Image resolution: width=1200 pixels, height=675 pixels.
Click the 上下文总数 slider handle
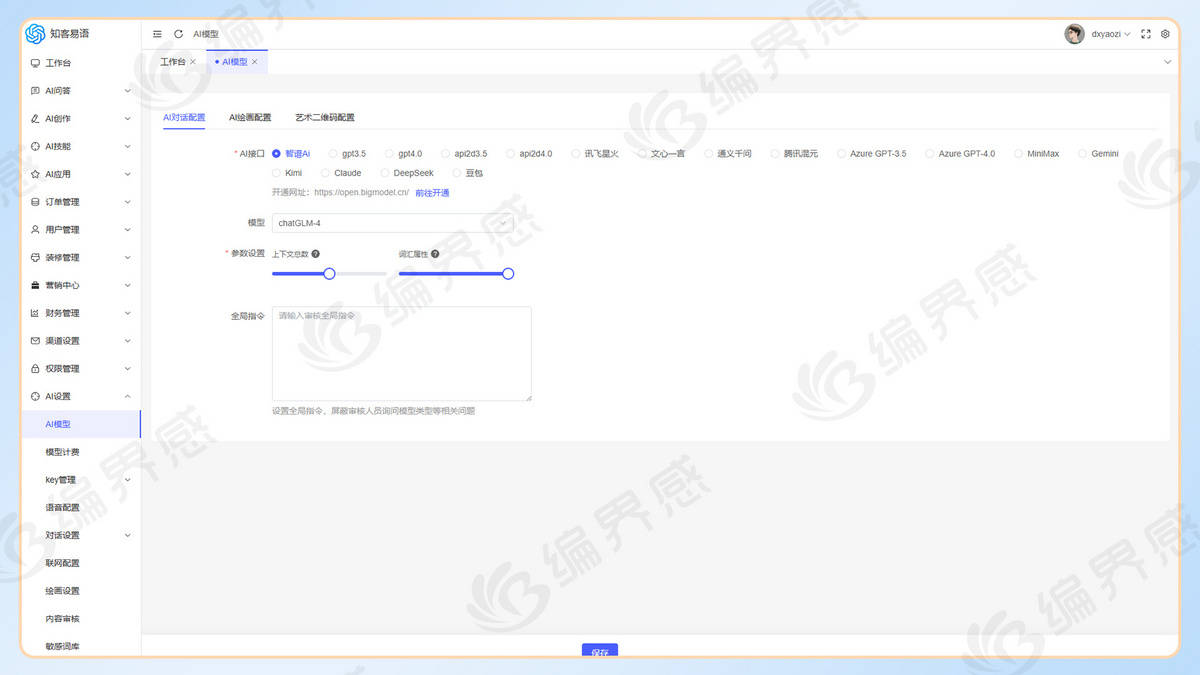click(x=329, y=273)
